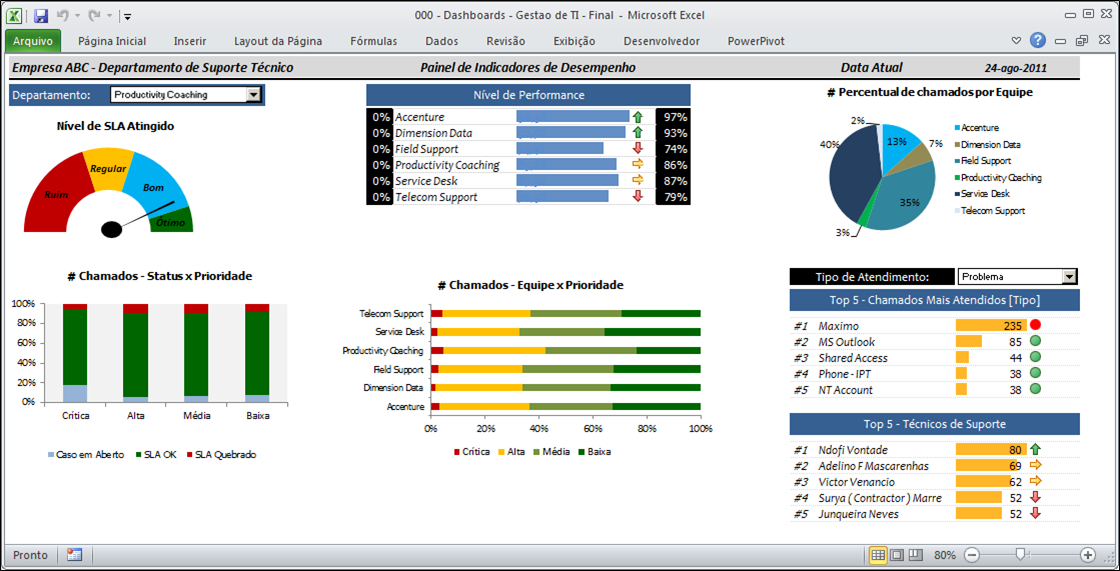Open the PowerPivot tab
Viewport: 1120px width, 571px height.
click(x=756, y=41)
